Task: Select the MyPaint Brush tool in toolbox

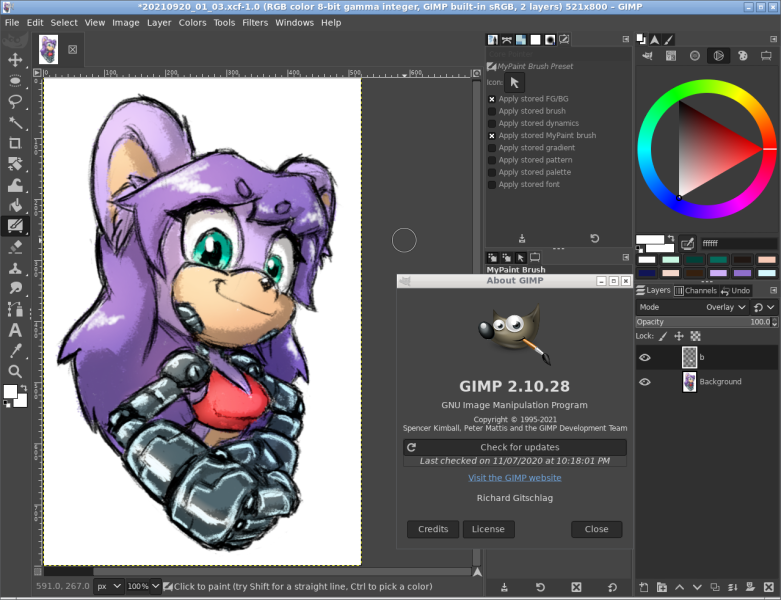Action: click(15, 226)
